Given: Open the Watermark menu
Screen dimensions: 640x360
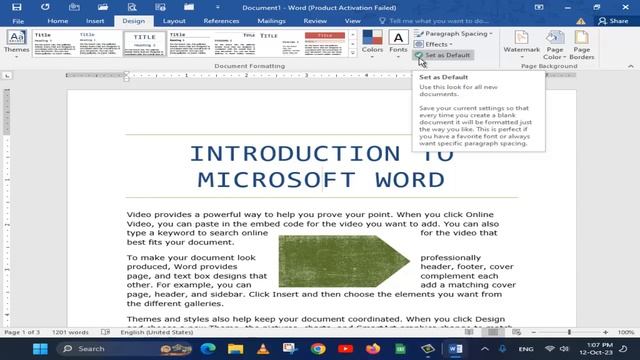Looking at the screenshot, I should [521, 44].
